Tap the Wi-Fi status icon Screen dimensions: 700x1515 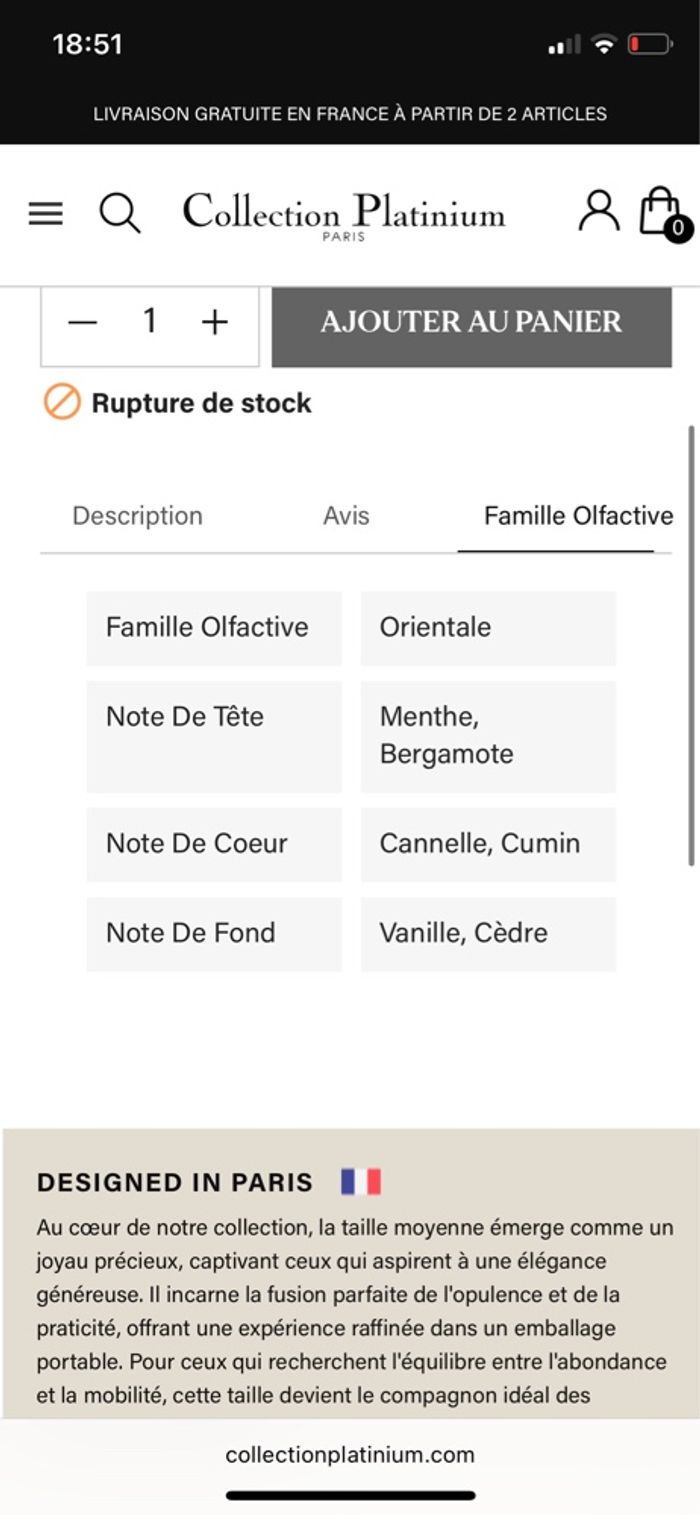coord(603,44)
